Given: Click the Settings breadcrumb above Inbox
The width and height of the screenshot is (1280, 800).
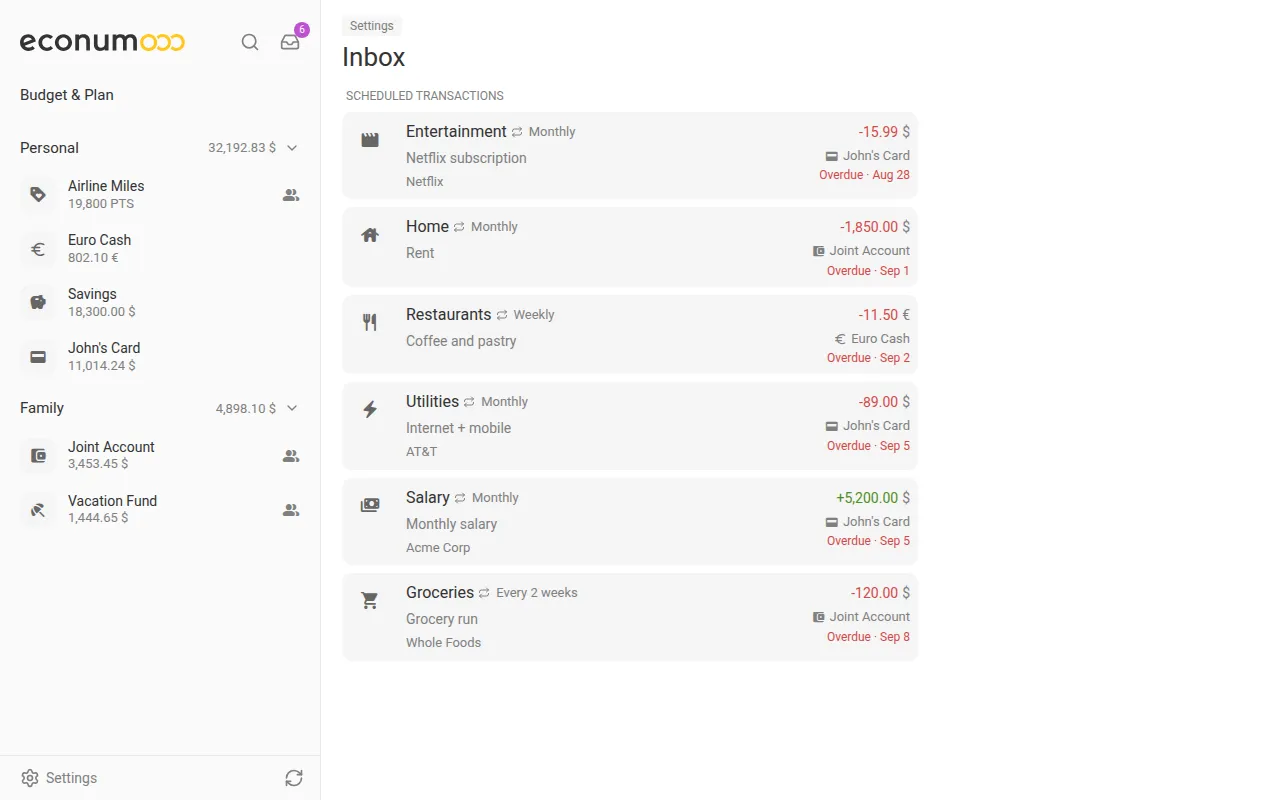Looking at the screenshot, I should [x=372, y=26].
